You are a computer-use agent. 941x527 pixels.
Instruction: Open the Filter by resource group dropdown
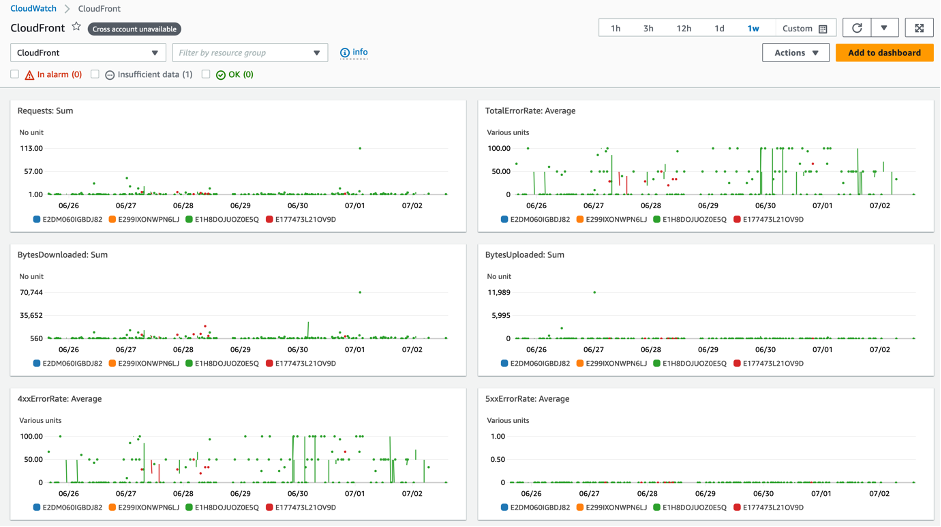pos(250,53)
